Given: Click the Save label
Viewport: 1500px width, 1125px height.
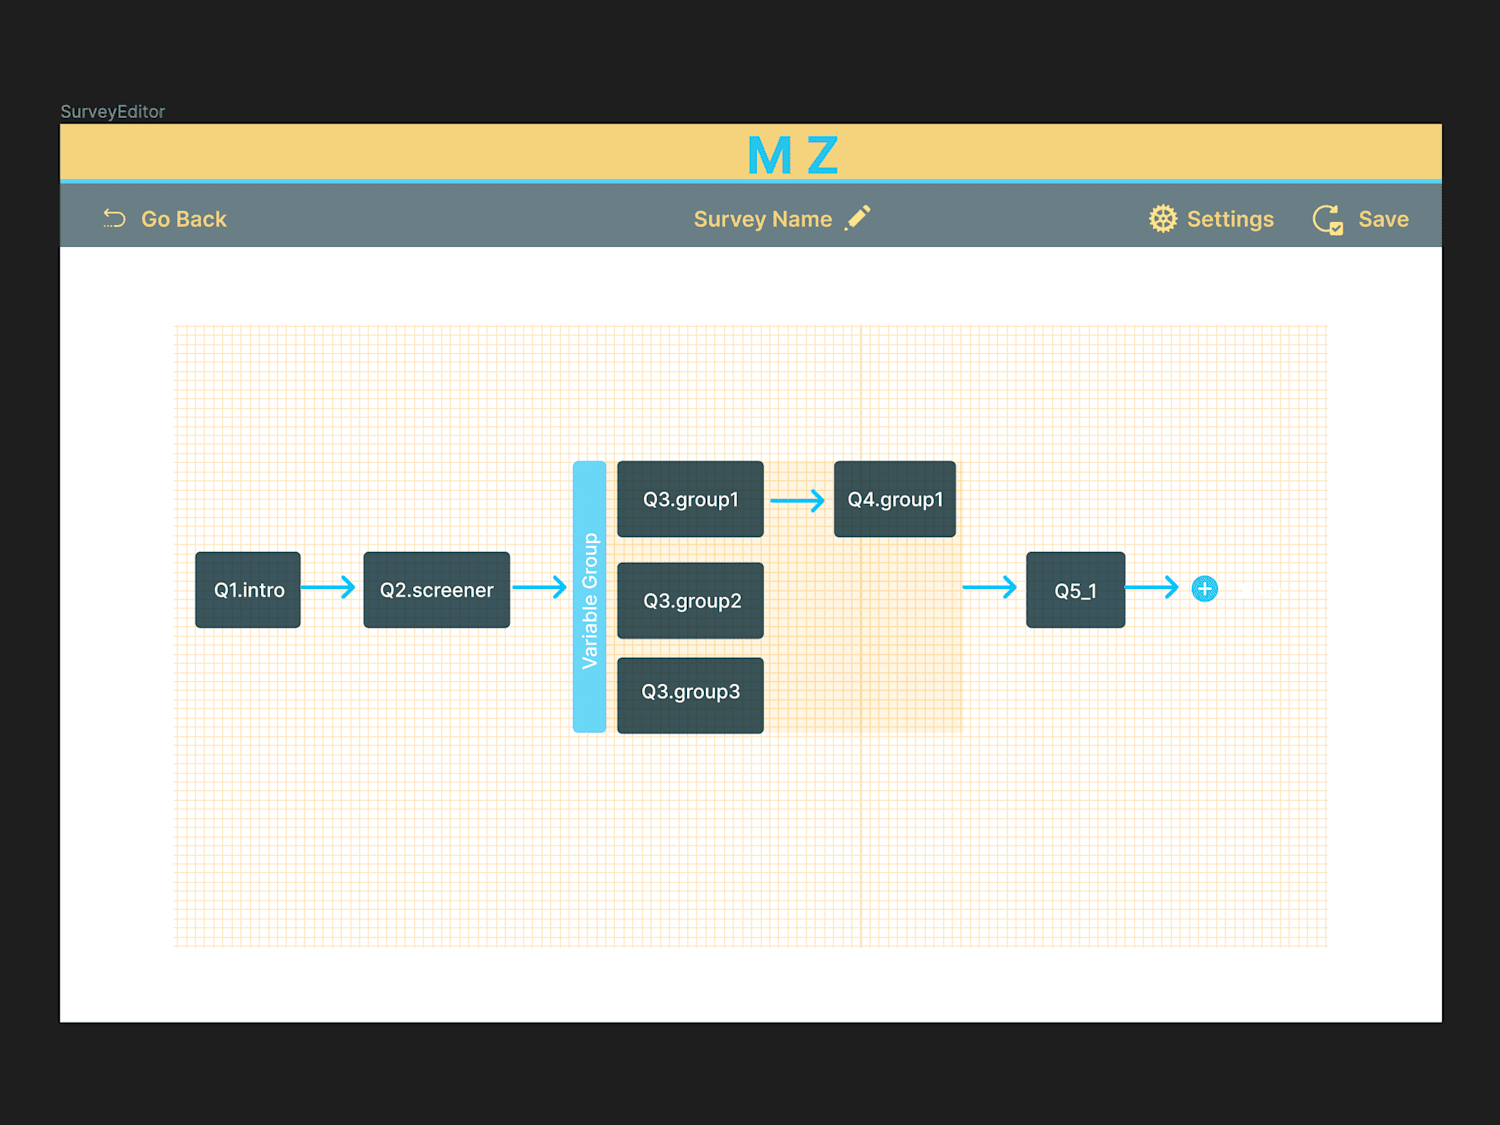Looking at the screenshot, I should 1383,219.
